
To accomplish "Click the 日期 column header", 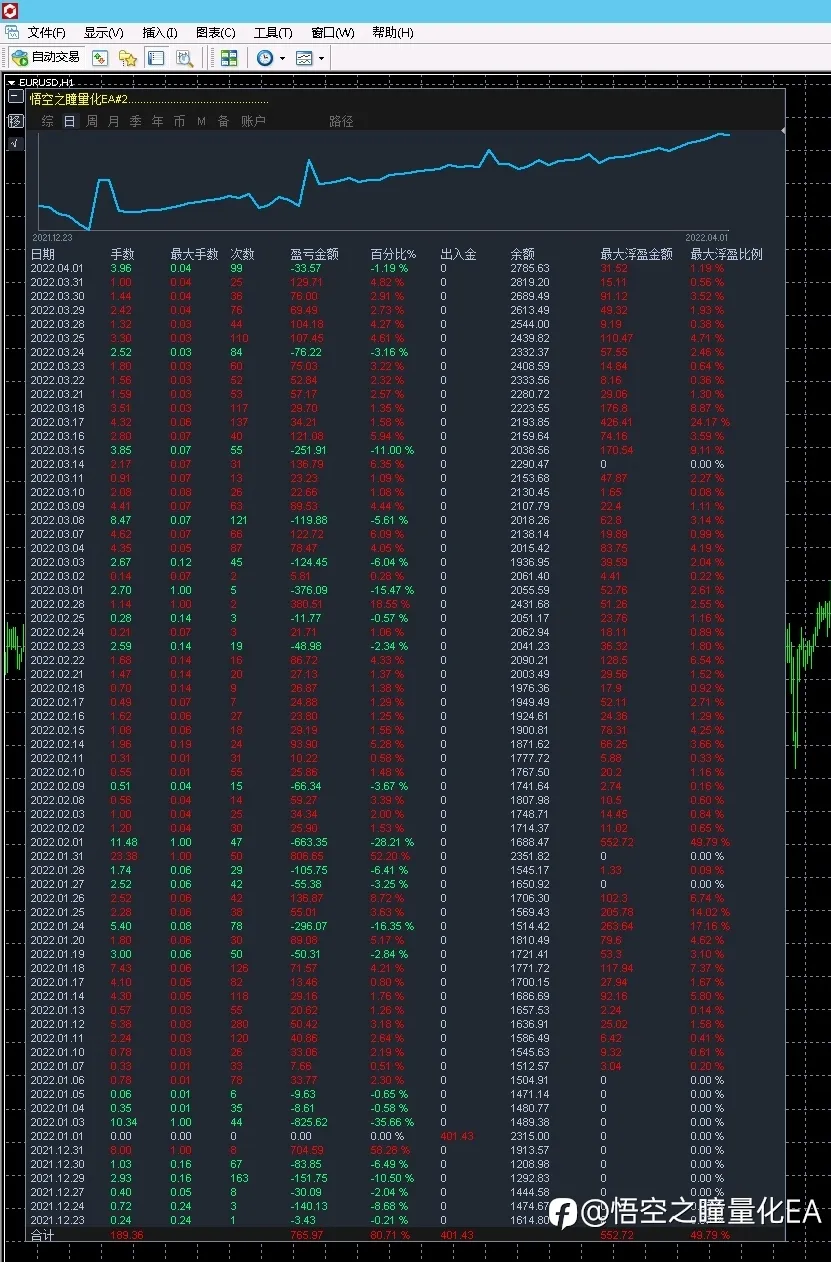I will click(43, 254).
